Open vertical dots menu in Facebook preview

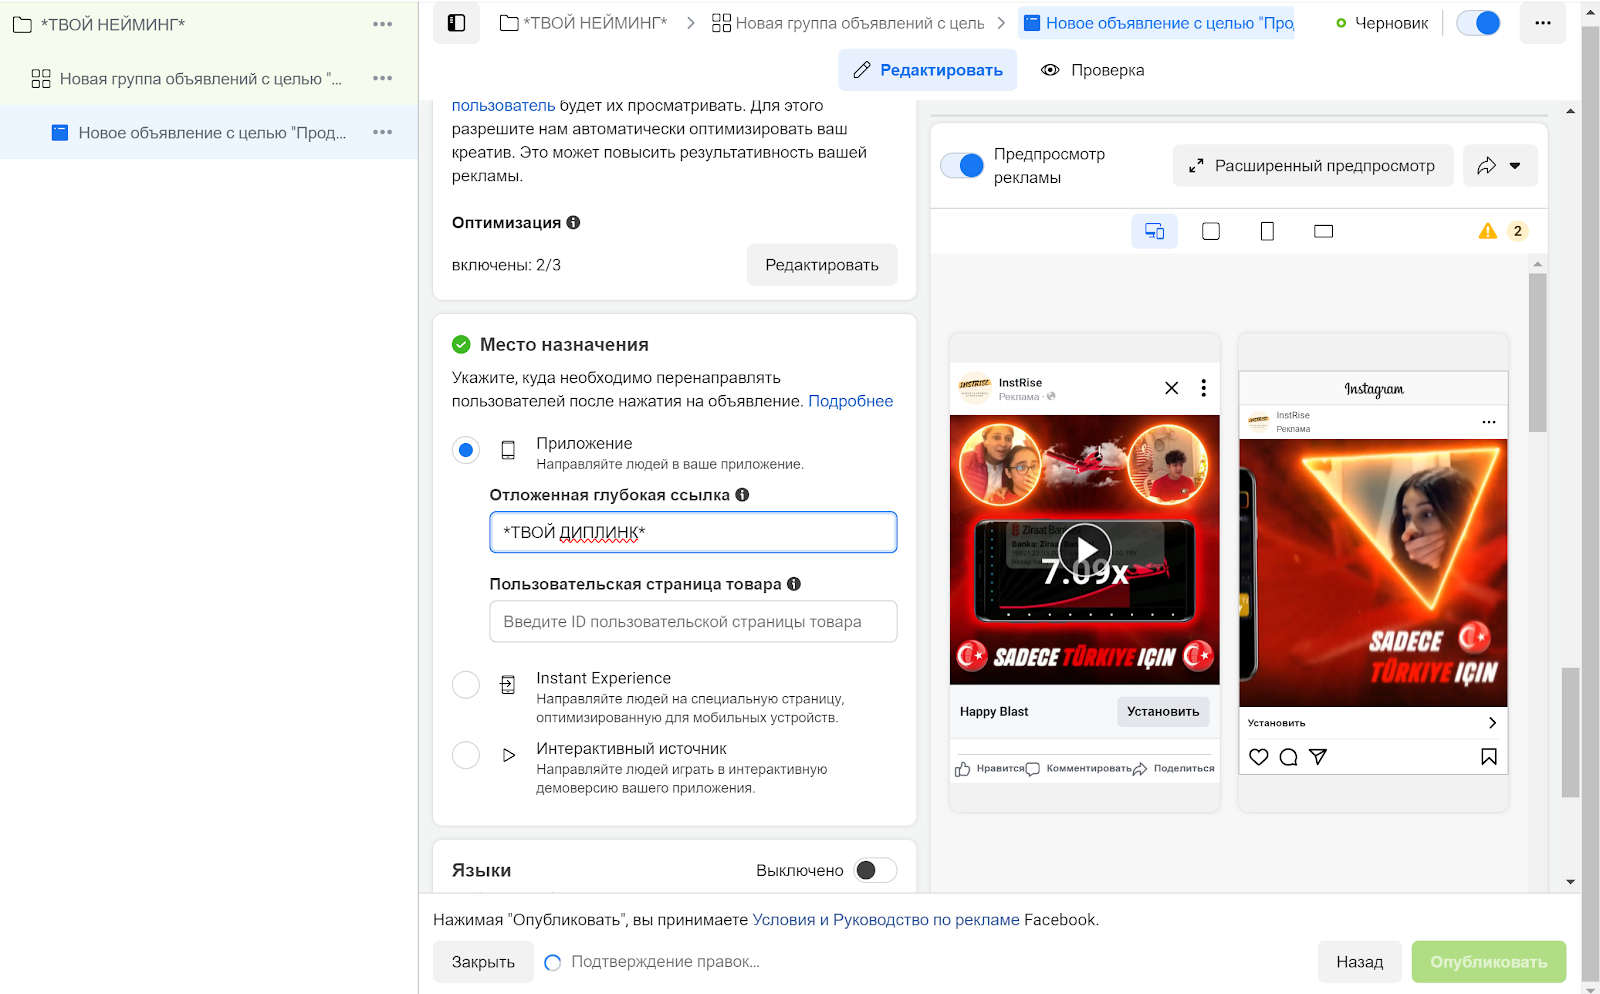tap(1203, 388)
